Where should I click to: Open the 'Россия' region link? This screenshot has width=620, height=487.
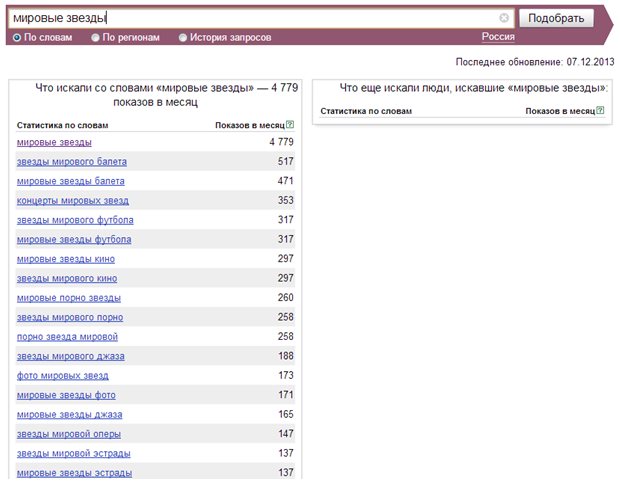click(498, 37)
